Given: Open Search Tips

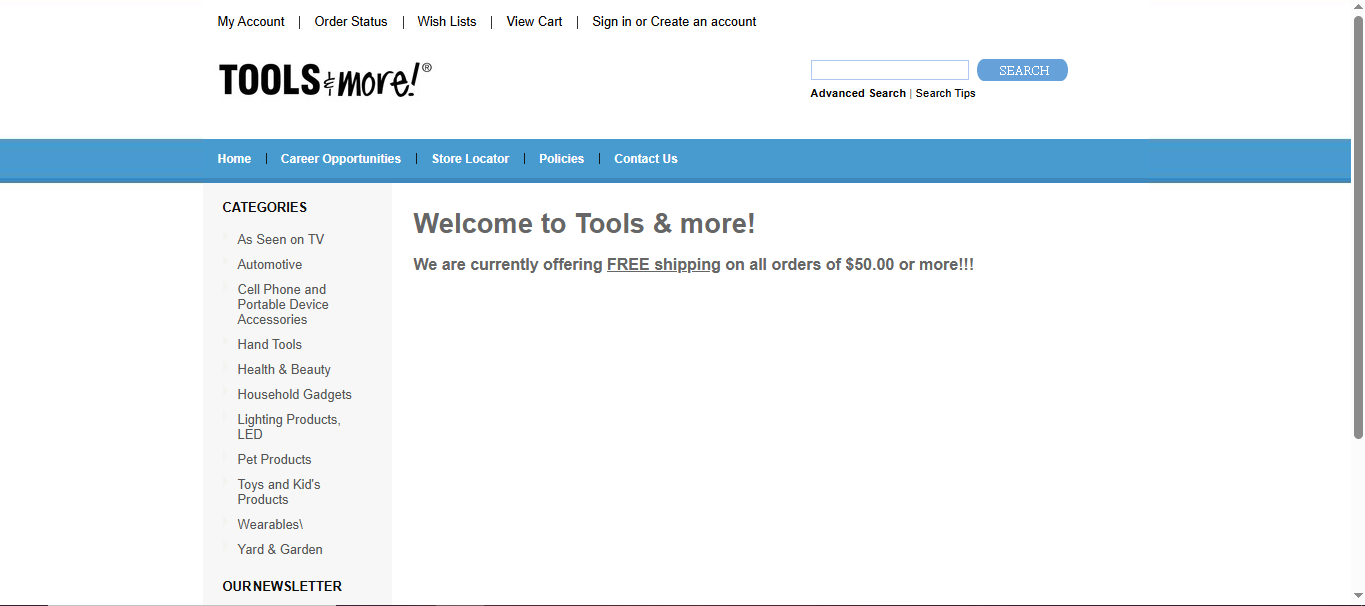Looking at the screenshot, I should click(x=945, y=93).
